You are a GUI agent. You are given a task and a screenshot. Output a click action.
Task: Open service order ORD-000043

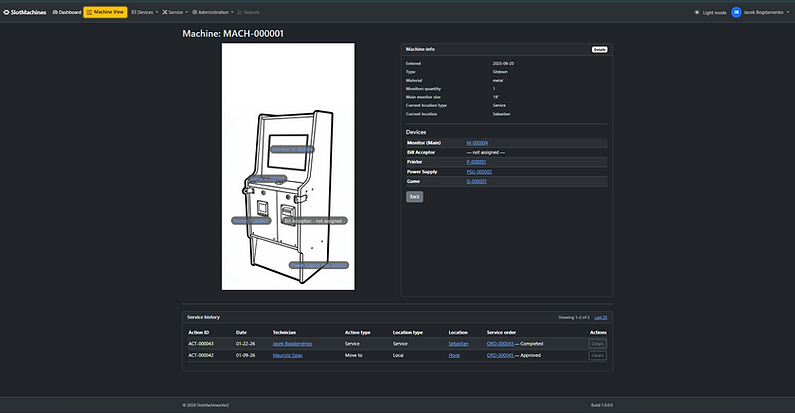(x=500, y=344)
